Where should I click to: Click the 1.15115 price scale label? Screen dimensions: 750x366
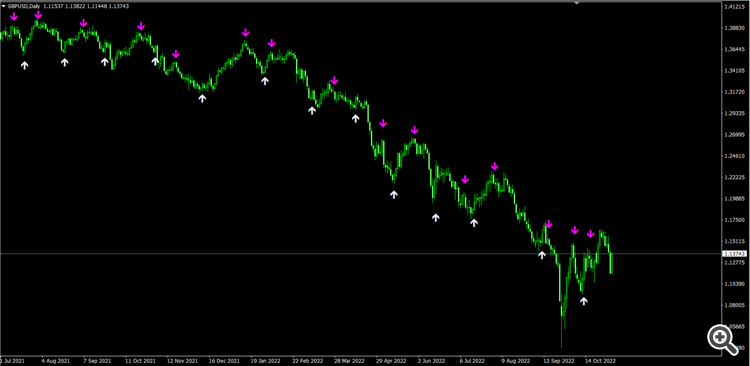[x=734, y=241]
